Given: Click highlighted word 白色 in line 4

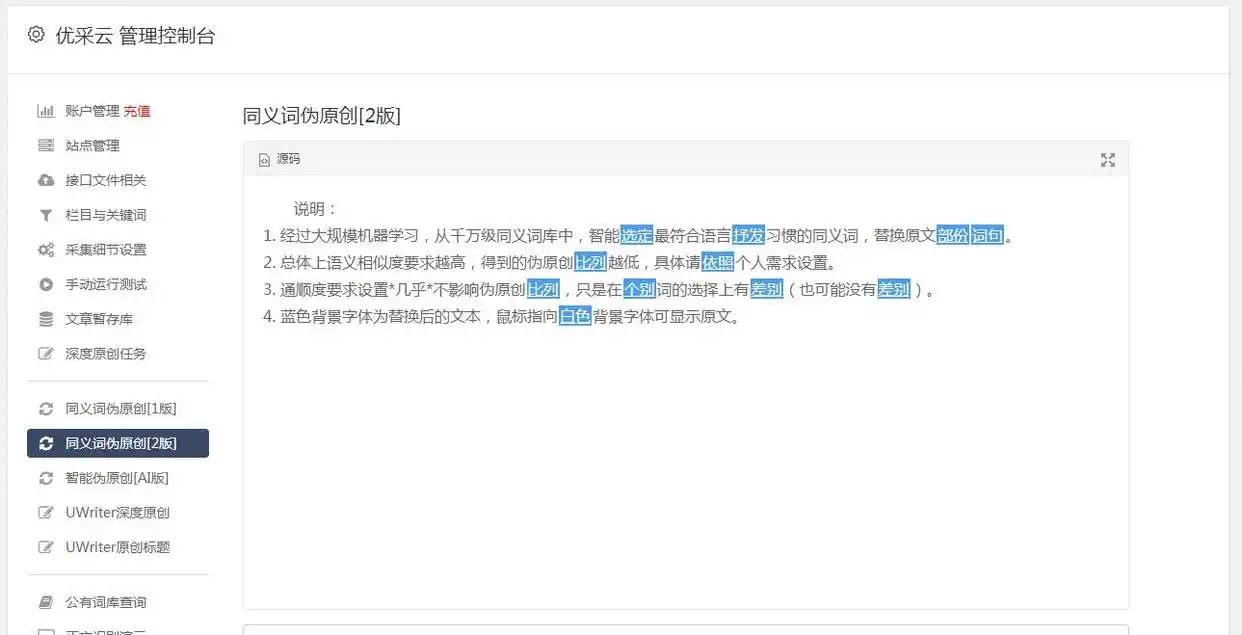Looking at the screenshot, I should coord(575,317).
